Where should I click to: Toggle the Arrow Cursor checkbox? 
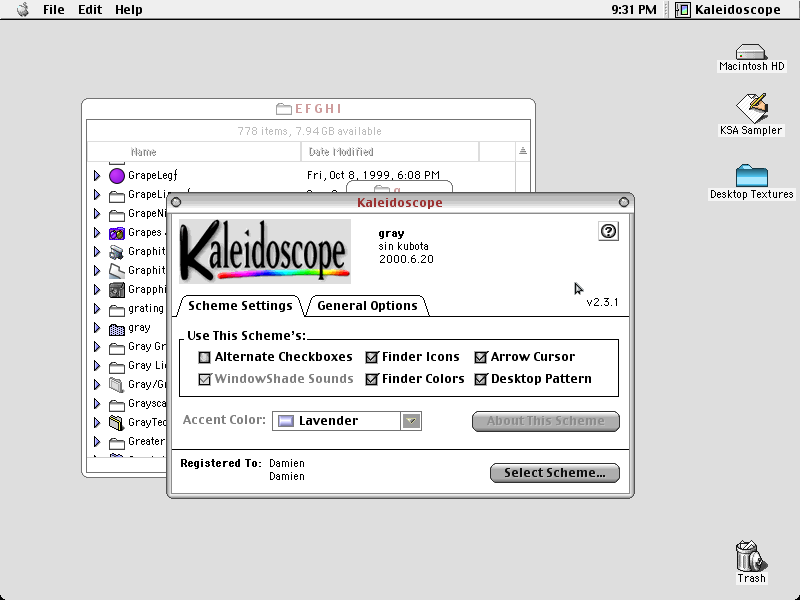coord(481,357)
